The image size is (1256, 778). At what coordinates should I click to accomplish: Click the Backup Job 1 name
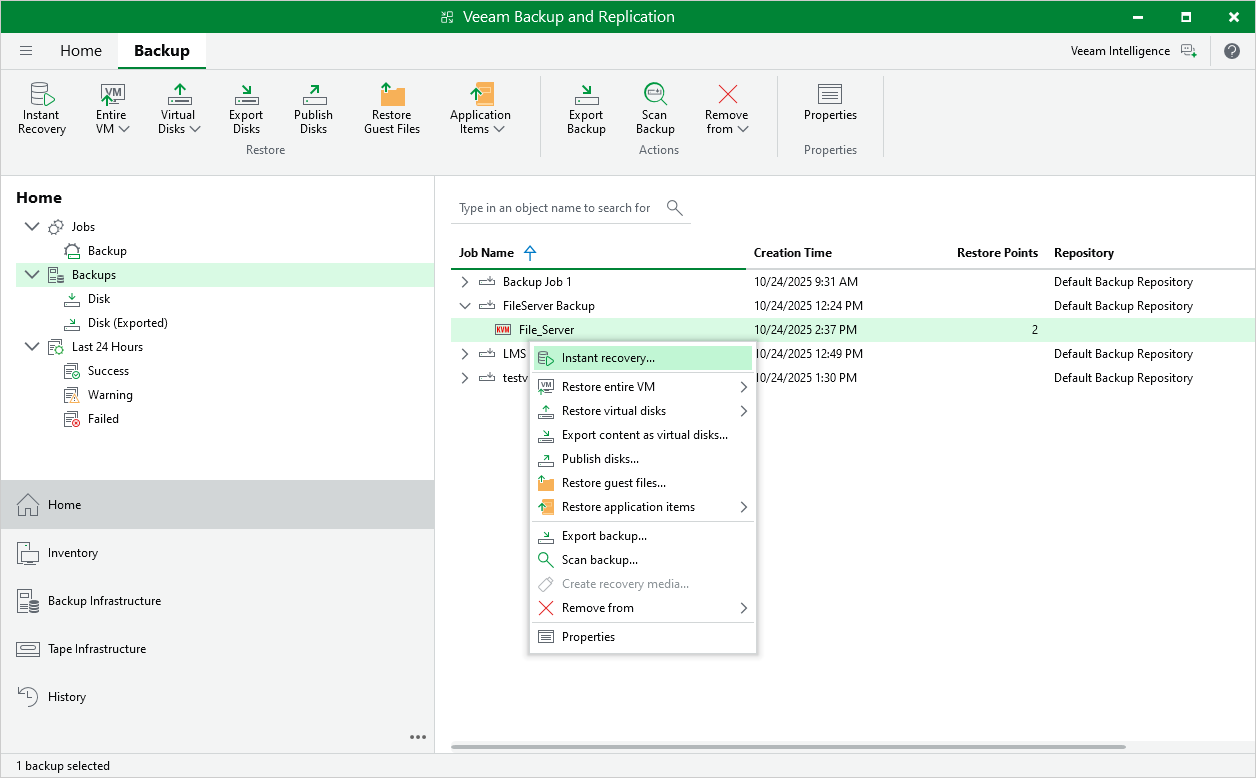click(x=537, y=282)
